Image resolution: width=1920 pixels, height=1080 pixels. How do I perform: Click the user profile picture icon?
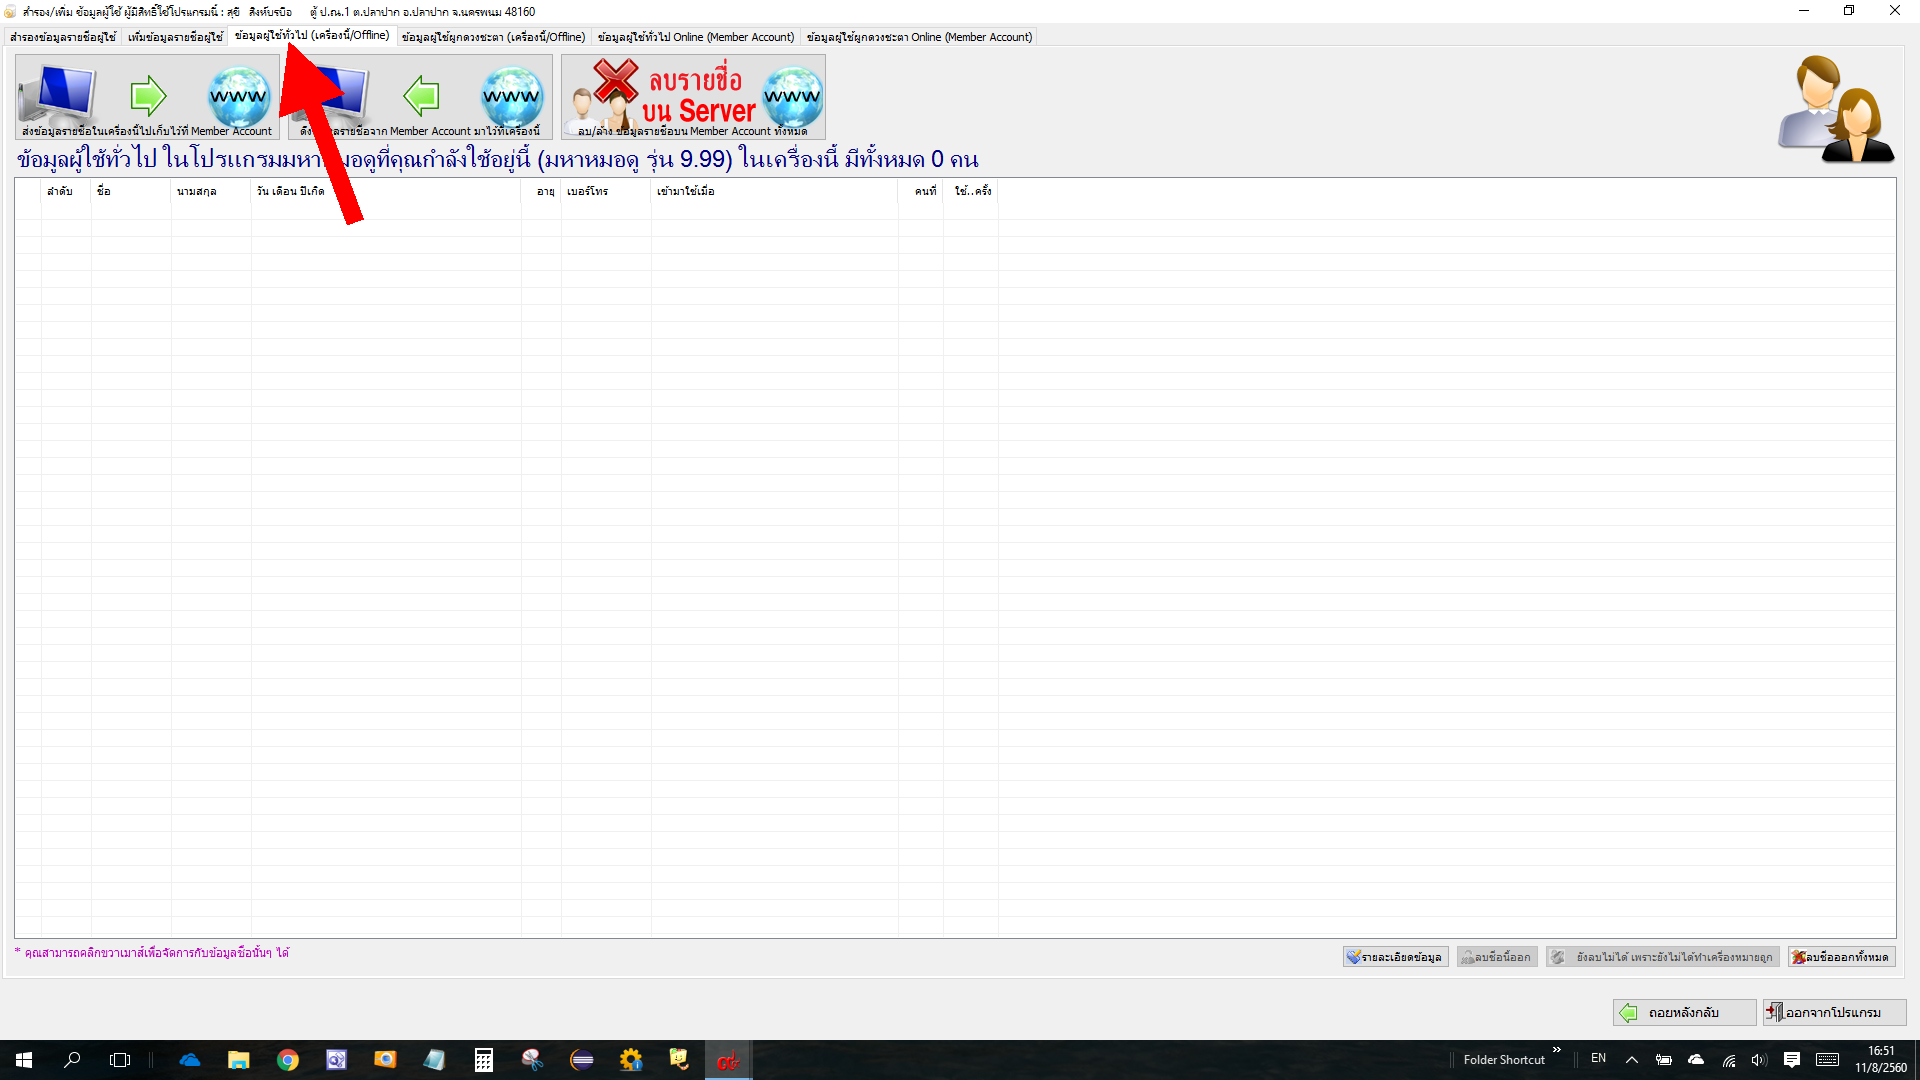pyautogui.click(x=1836, y=109)
